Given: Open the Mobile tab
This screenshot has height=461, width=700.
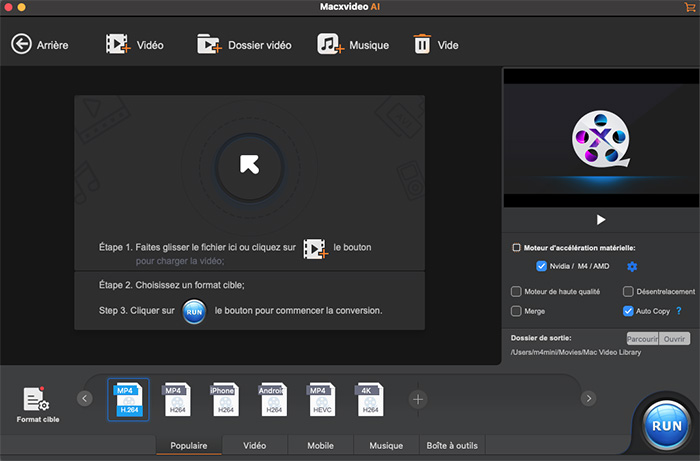Looking at the screenshot, I should pyautogui.click(x=320, y=445).
